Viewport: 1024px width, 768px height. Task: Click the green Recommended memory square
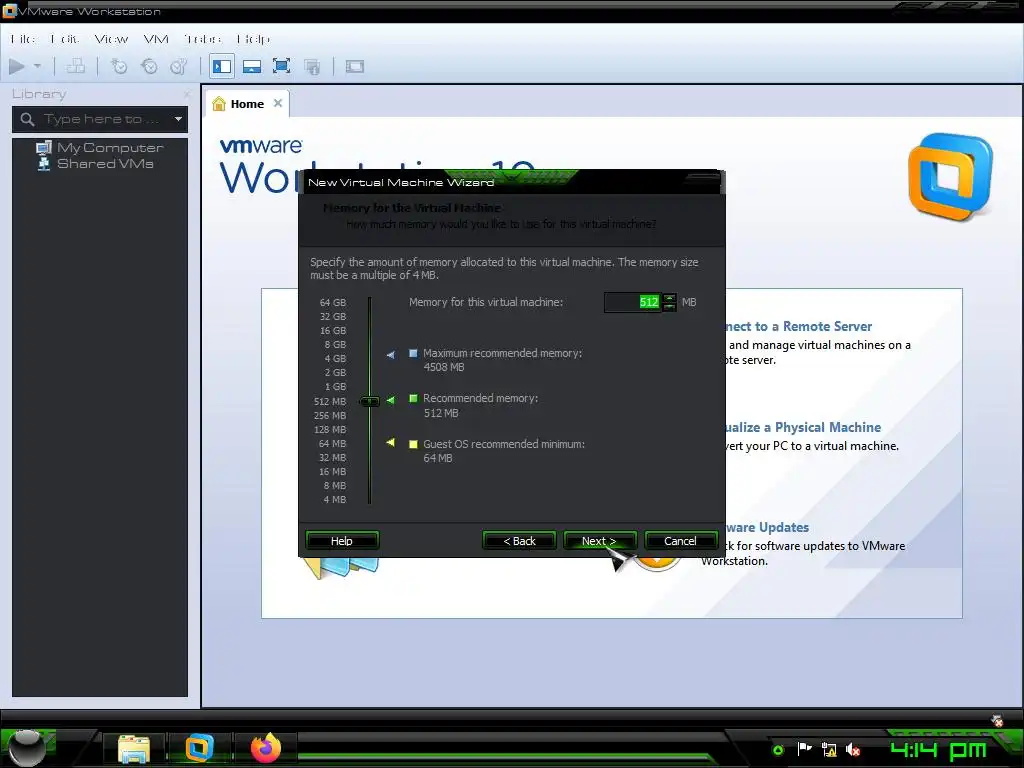click(413, 398)
